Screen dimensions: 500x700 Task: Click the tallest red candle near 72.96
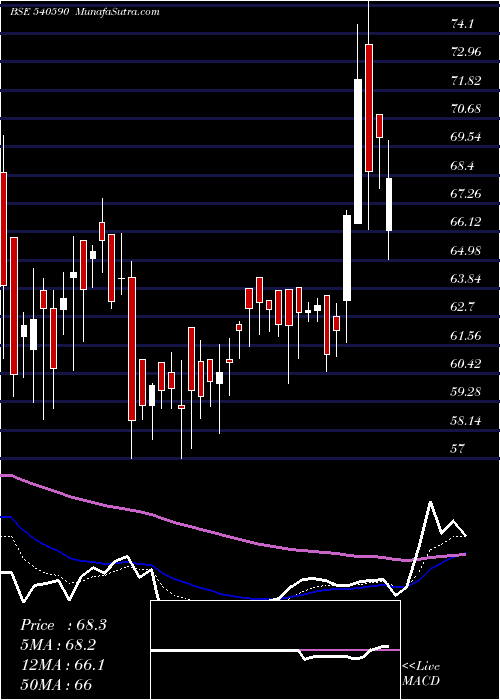coord(369,108)
